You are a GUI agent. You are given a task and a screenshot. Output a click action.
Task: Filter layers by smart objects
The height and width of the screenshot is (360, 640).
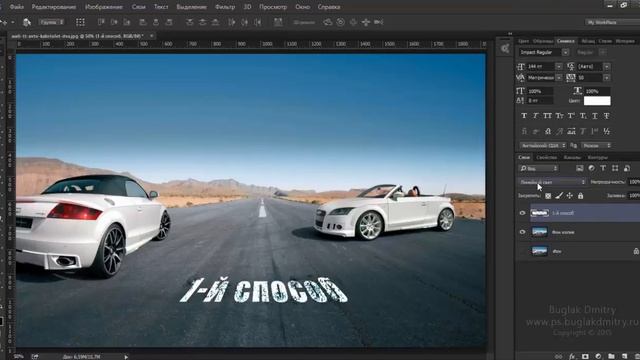click(x=627, y=168)
